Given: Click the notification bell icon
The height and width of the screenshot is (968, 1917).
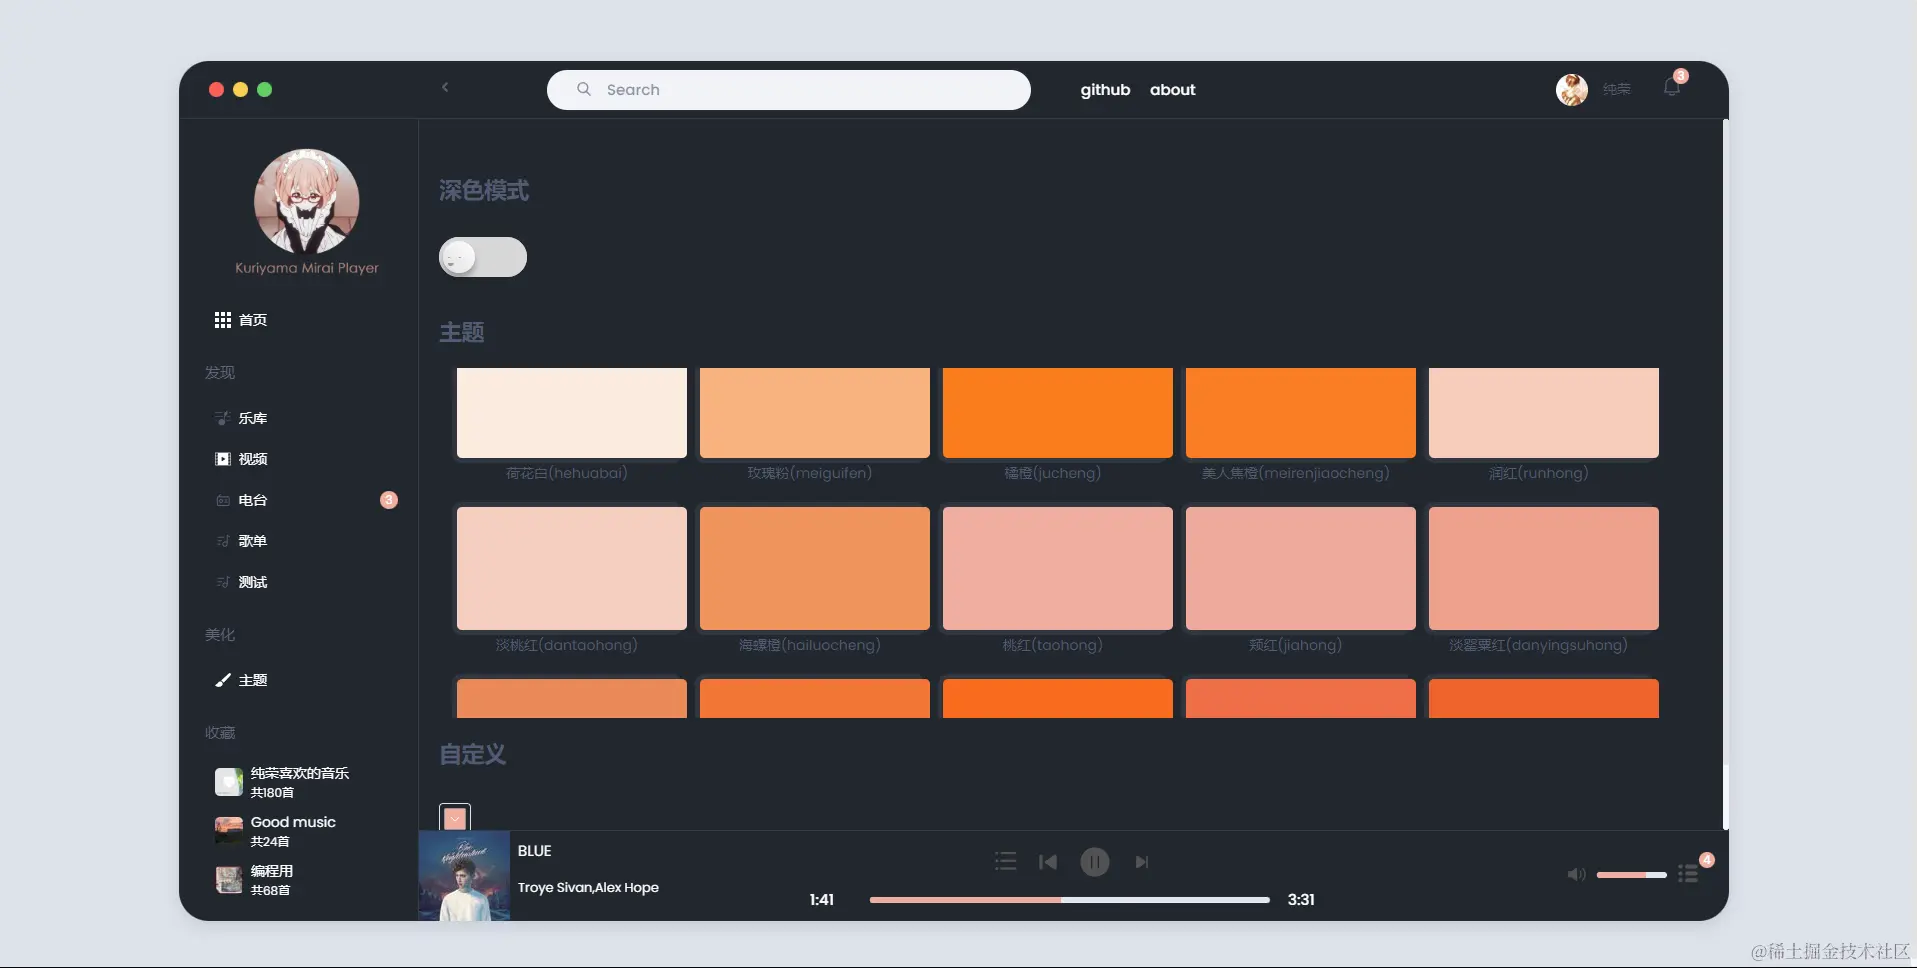Looking at the screenshot, I should tap(1670, 88).
